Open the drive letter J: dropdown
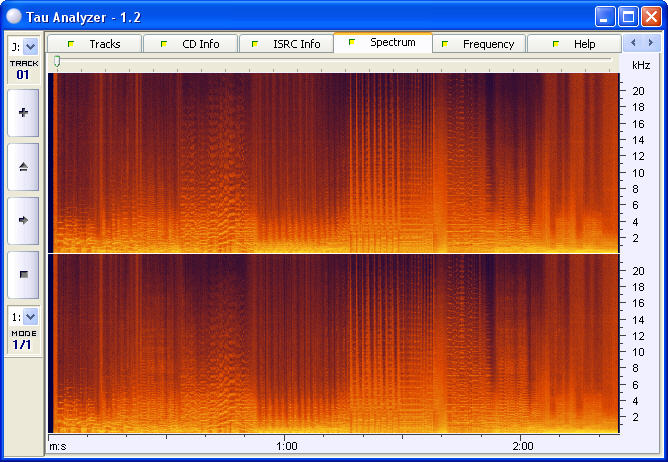668x462 pixels. coord(30,46)
